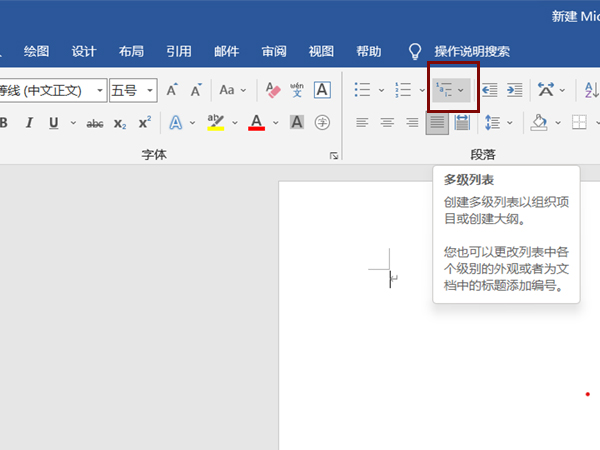
Task: Click the 操作说明搜索 search box
Action: coord(471,51)
